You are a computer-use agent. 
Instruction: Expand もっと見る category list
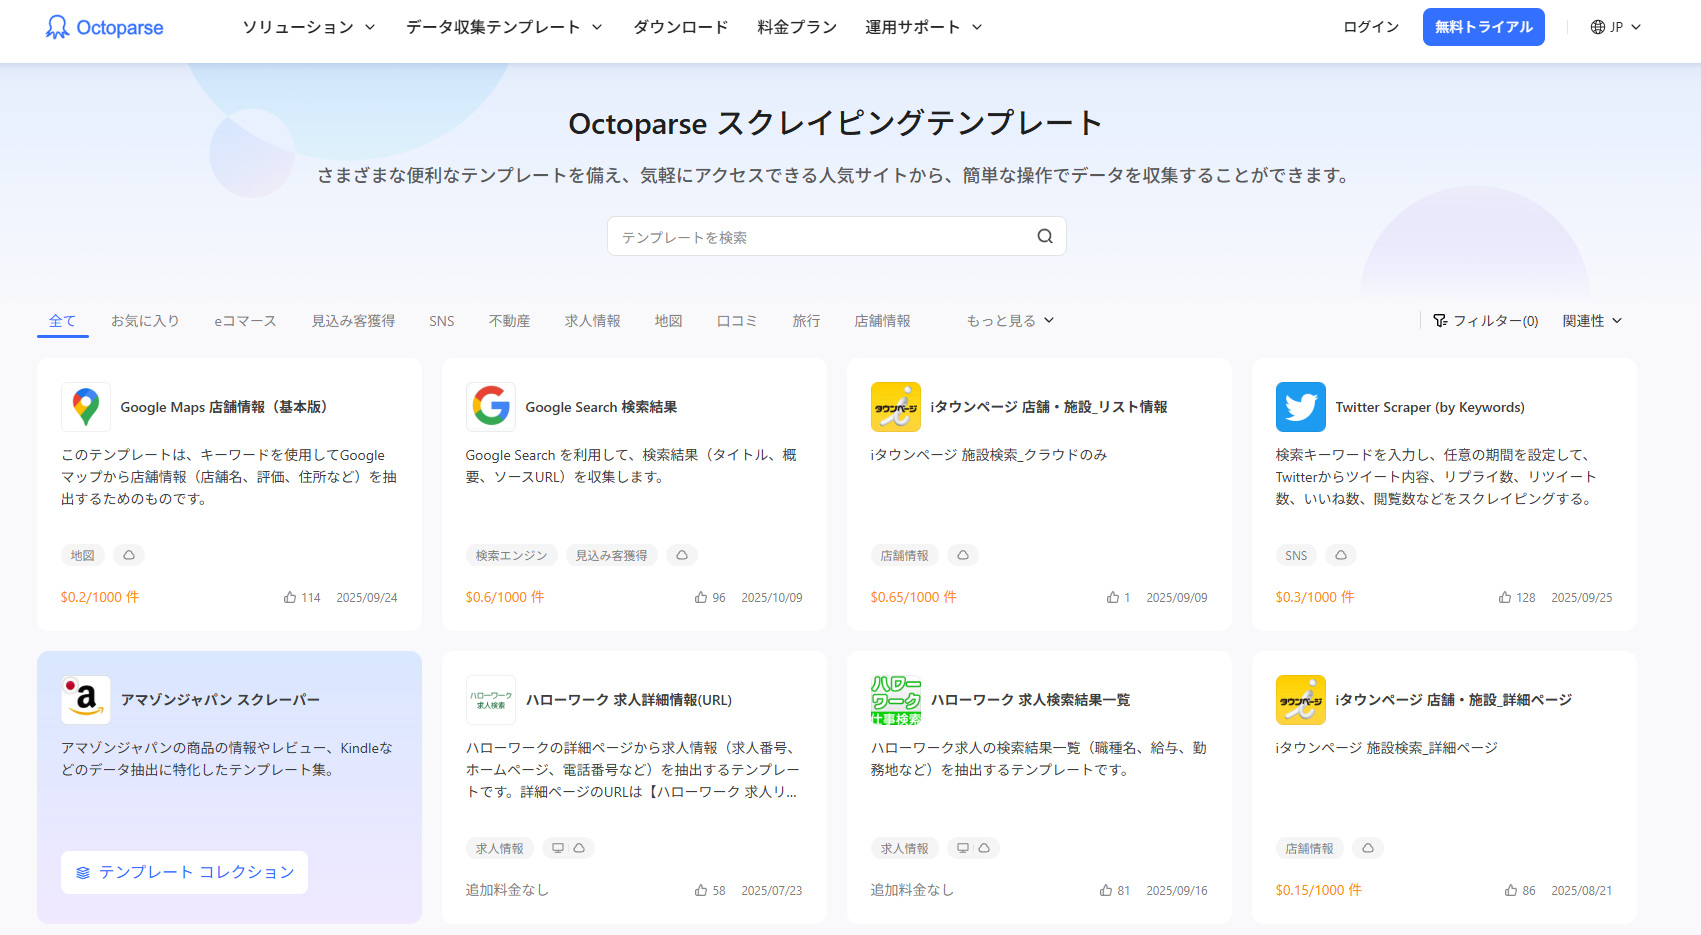point(1010,321)
